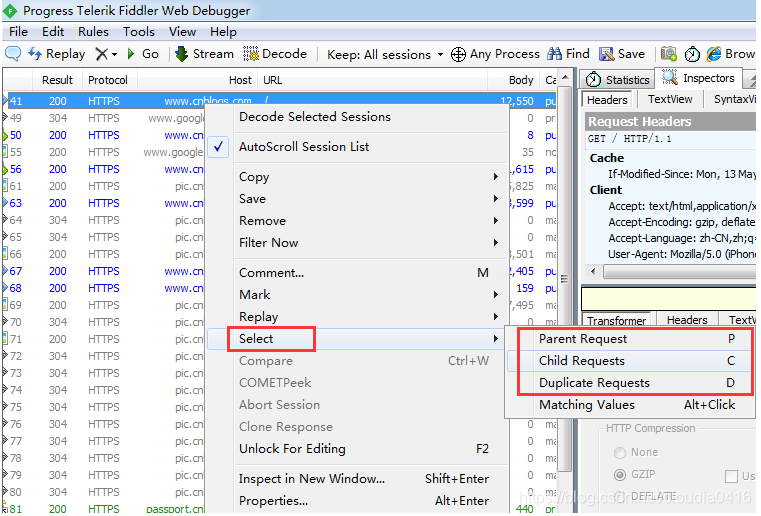Viewport: 761px width, 516px height.
Task: Click the Replay toolbar button
Action: pyautogui.click(x=56, y=54)
